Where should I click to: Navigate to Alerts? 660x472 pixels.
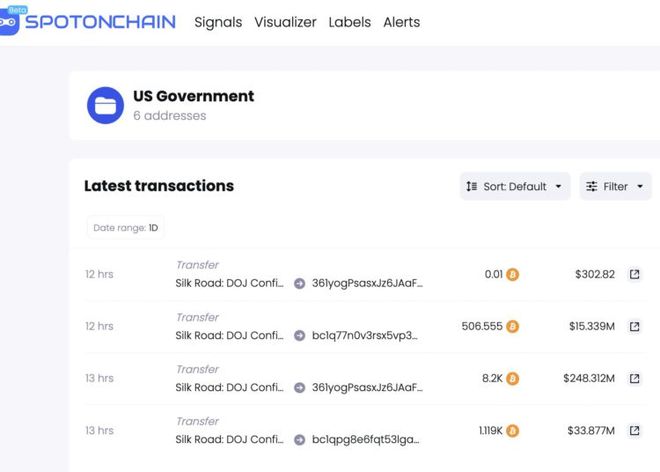click(401, 22)
